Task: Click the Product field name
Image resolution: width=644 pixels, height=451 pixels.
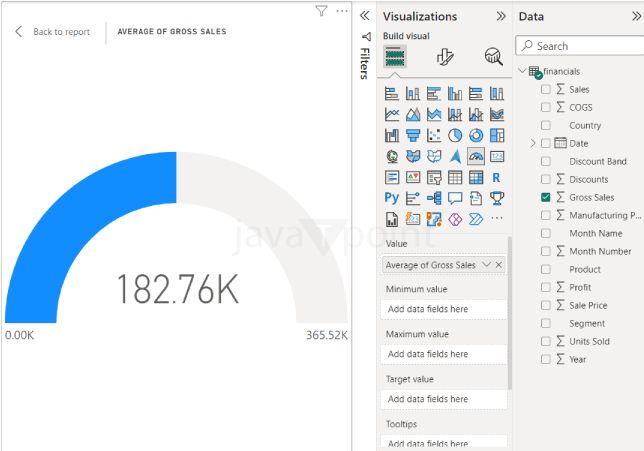Action: (x=585, y=269)
